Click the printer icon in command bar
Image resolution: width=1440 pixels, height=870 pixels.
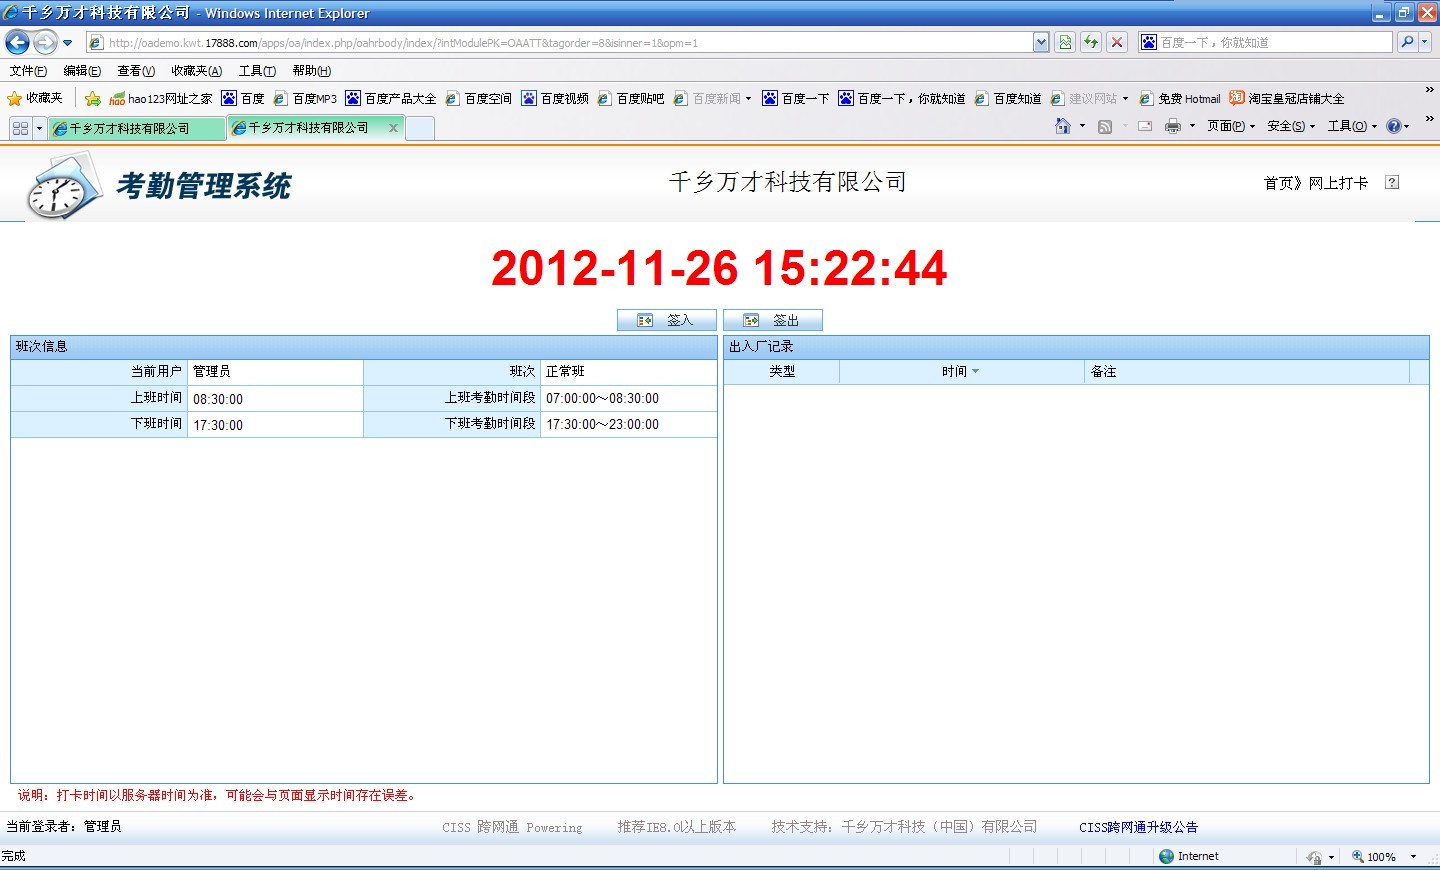1173,126
